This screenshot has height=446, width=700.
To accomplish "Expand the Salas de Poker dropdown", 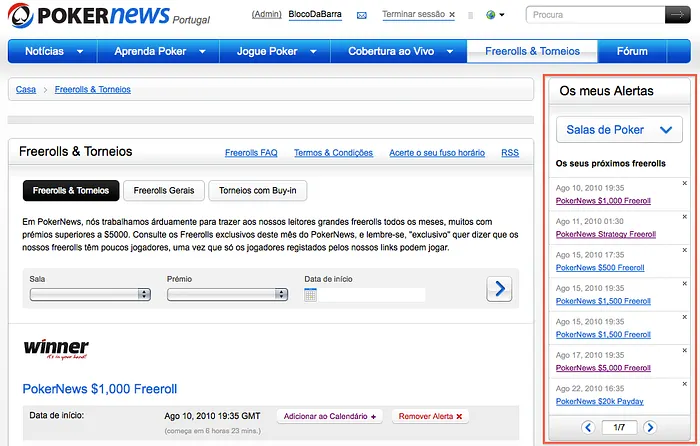I will (x=619, y=129).
